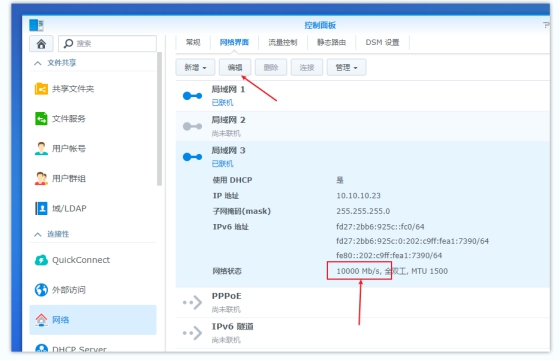This screenshot has height=361, width=560.
Task: Open DHCP Server icon
Action: (x=41, y=348)
